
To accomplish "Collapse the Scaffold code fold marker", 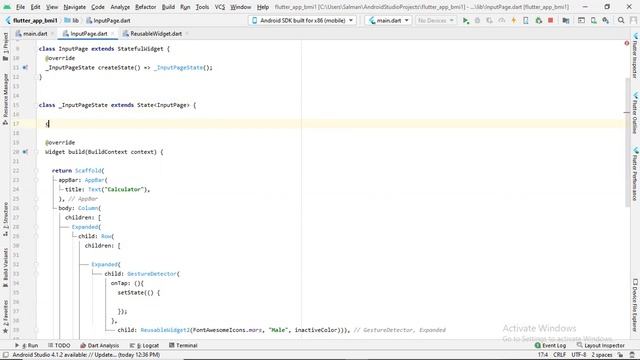I will [36, 171].
